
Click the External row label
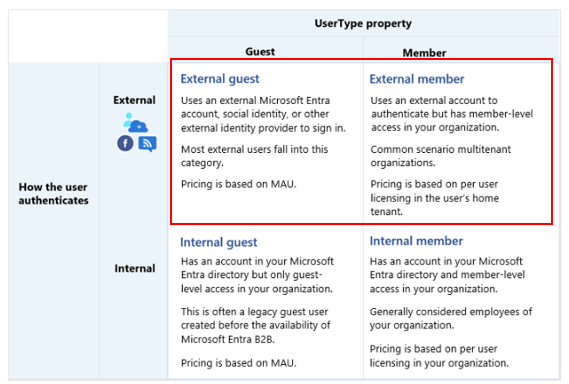(x=134, y=100)
